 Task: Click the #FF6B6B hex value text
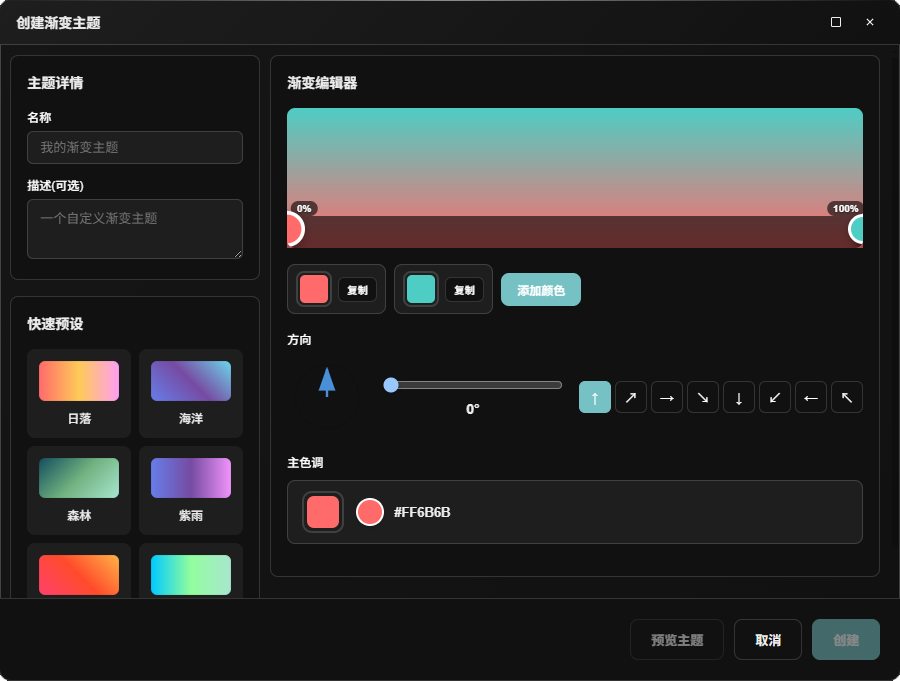pyautogui.click(x=422, y=512)
